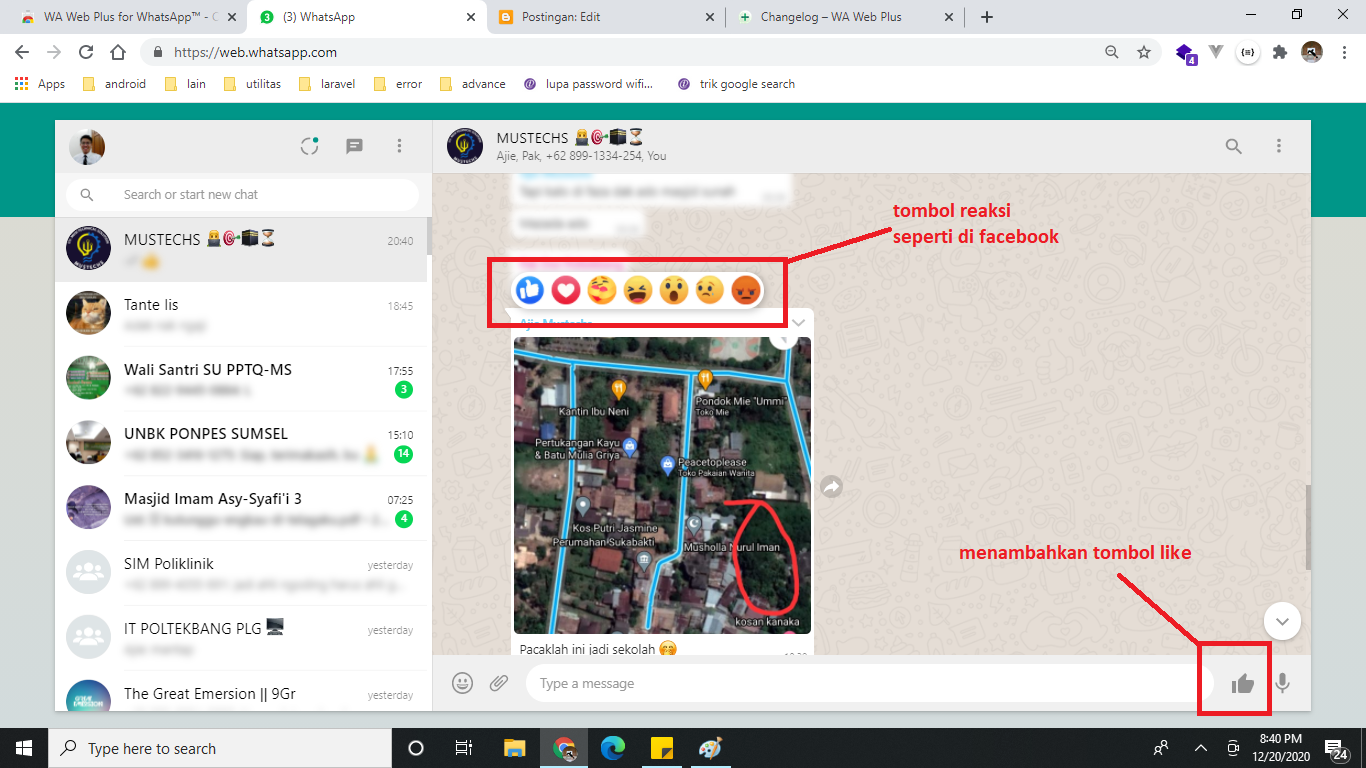Open File Explorer from the taskbar
Image resolution: width=1366 pixels, height=768 pixels.
(514, 748)
